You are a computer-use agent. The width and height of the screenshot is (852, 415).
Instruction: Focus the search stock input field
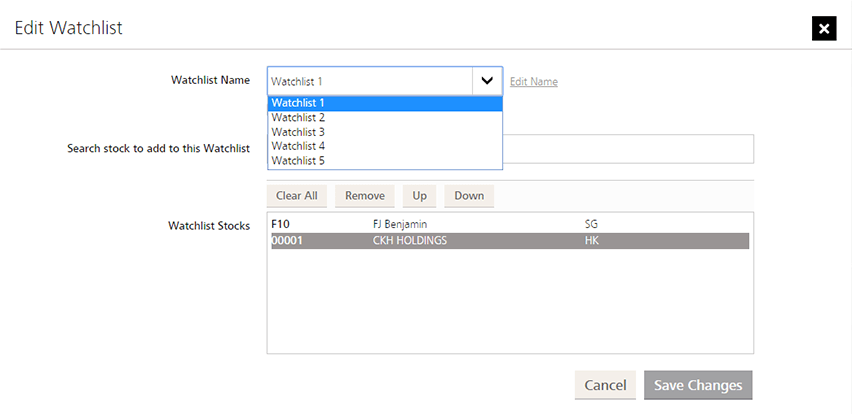[x=627, y=149]
